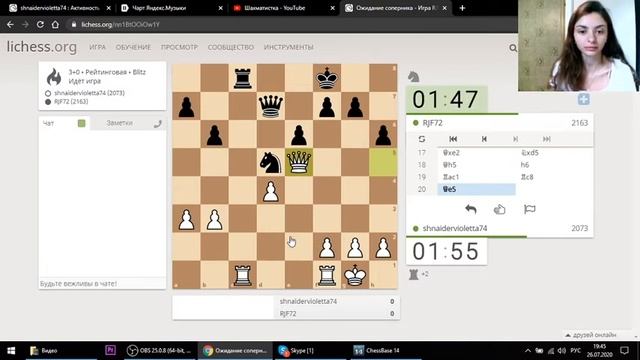640x360 pixels.
Task: Select move 19 Rac1 in move list
Action: [476, 177]
